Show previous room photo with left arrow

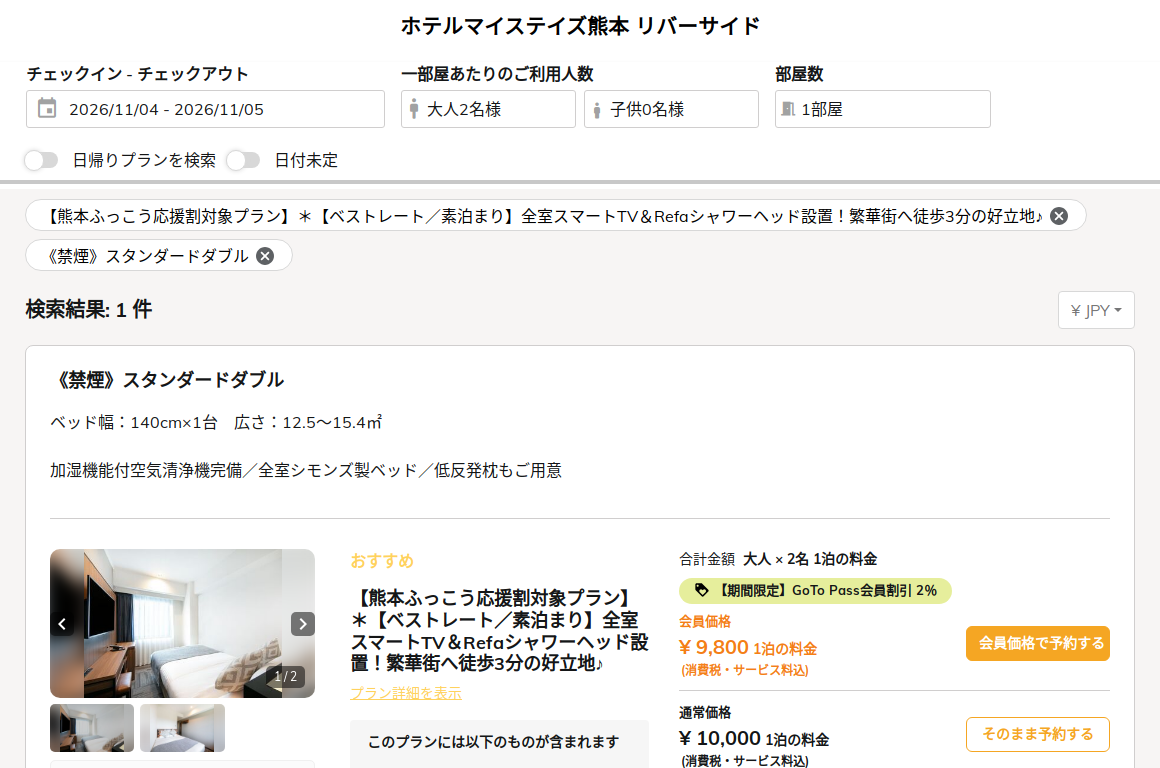pyautogui.click(x=62, y=624)
